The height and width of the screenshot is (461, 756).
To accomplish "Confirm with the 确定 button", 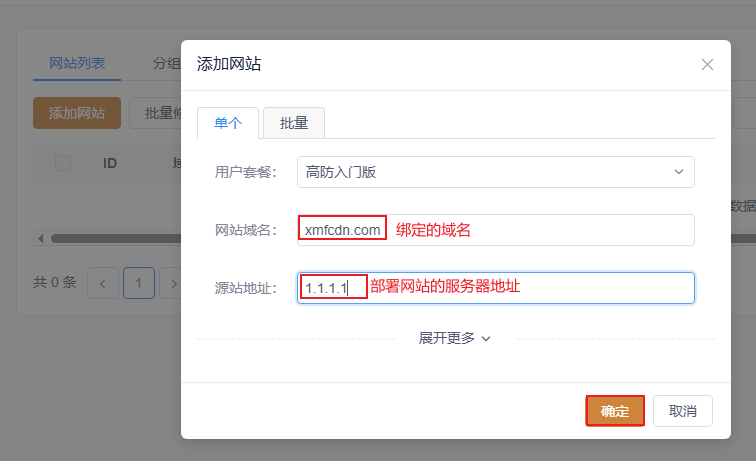I will point(615,411).
